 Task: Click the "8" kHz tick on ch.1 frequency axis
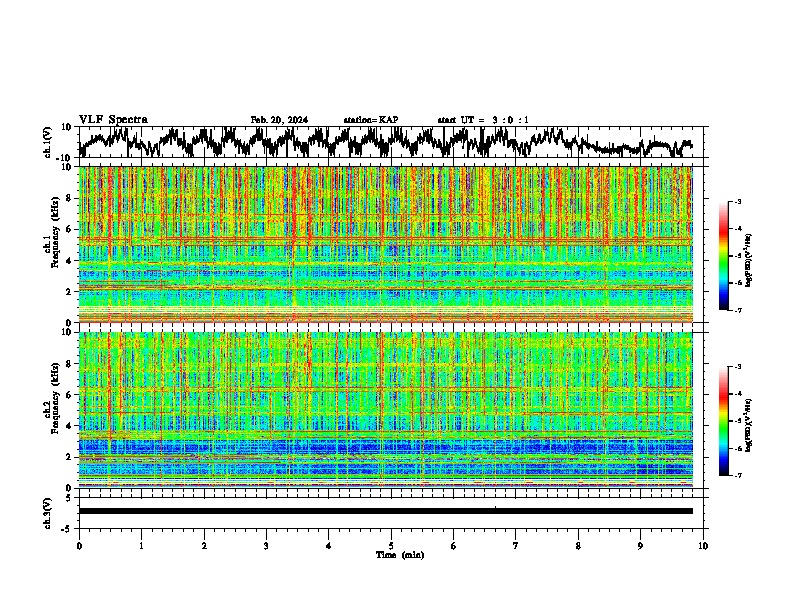pos(69,198)
